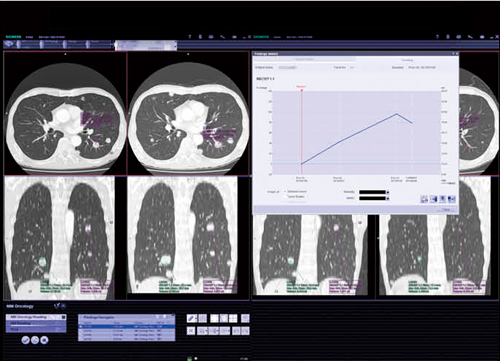Click the round middle button below MM Oncology list
The height and width of the screenshot is (361, 500).
tap(35, 340)
